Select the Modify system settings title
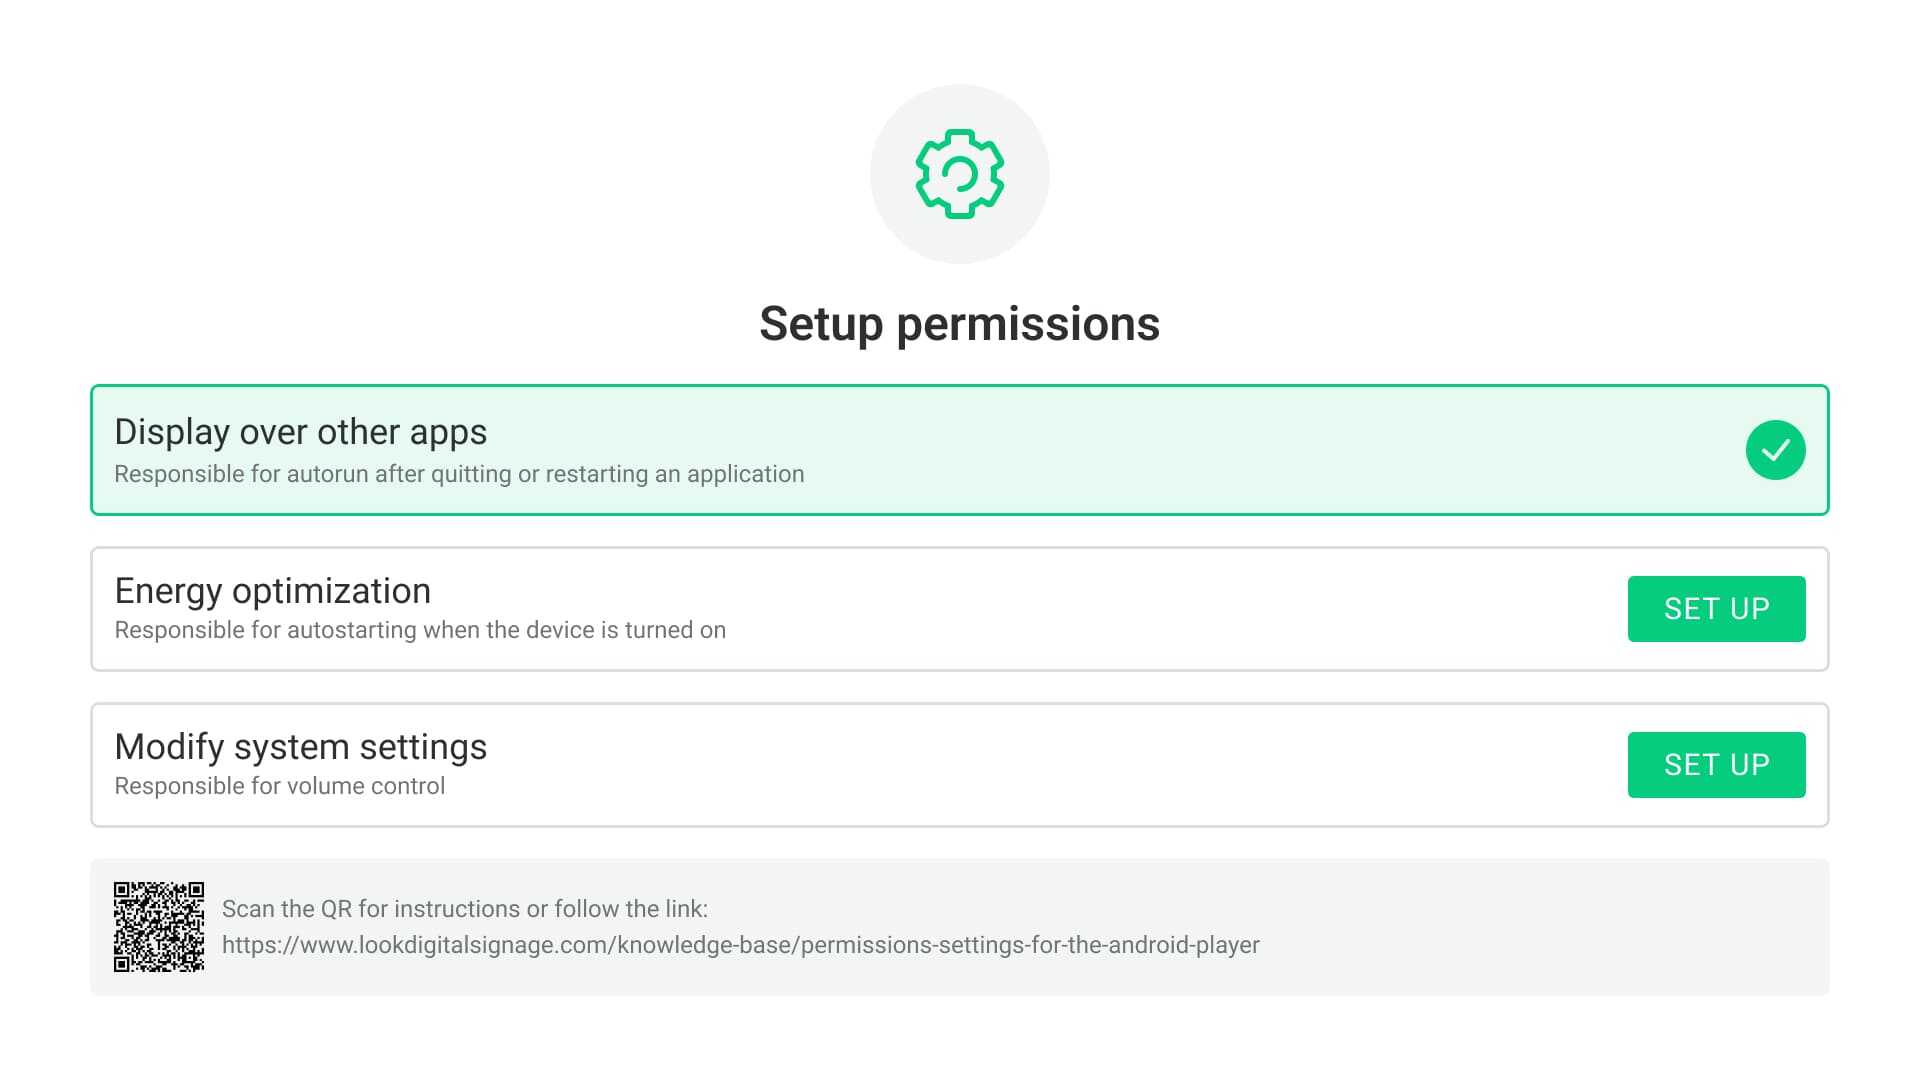The image size is (1920, 1080). (x=300, y=747)
